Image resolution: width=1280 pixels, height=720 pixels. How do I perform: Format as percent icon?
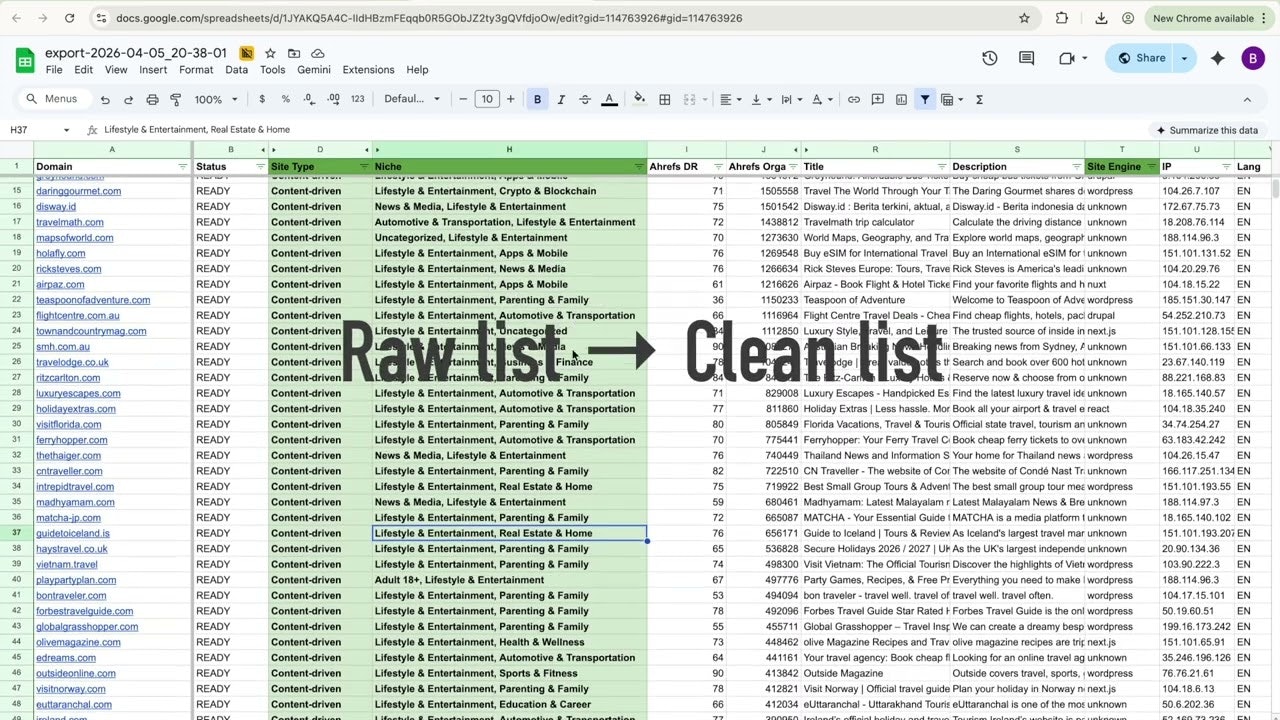pyautogui.click(x=286, y=99)
